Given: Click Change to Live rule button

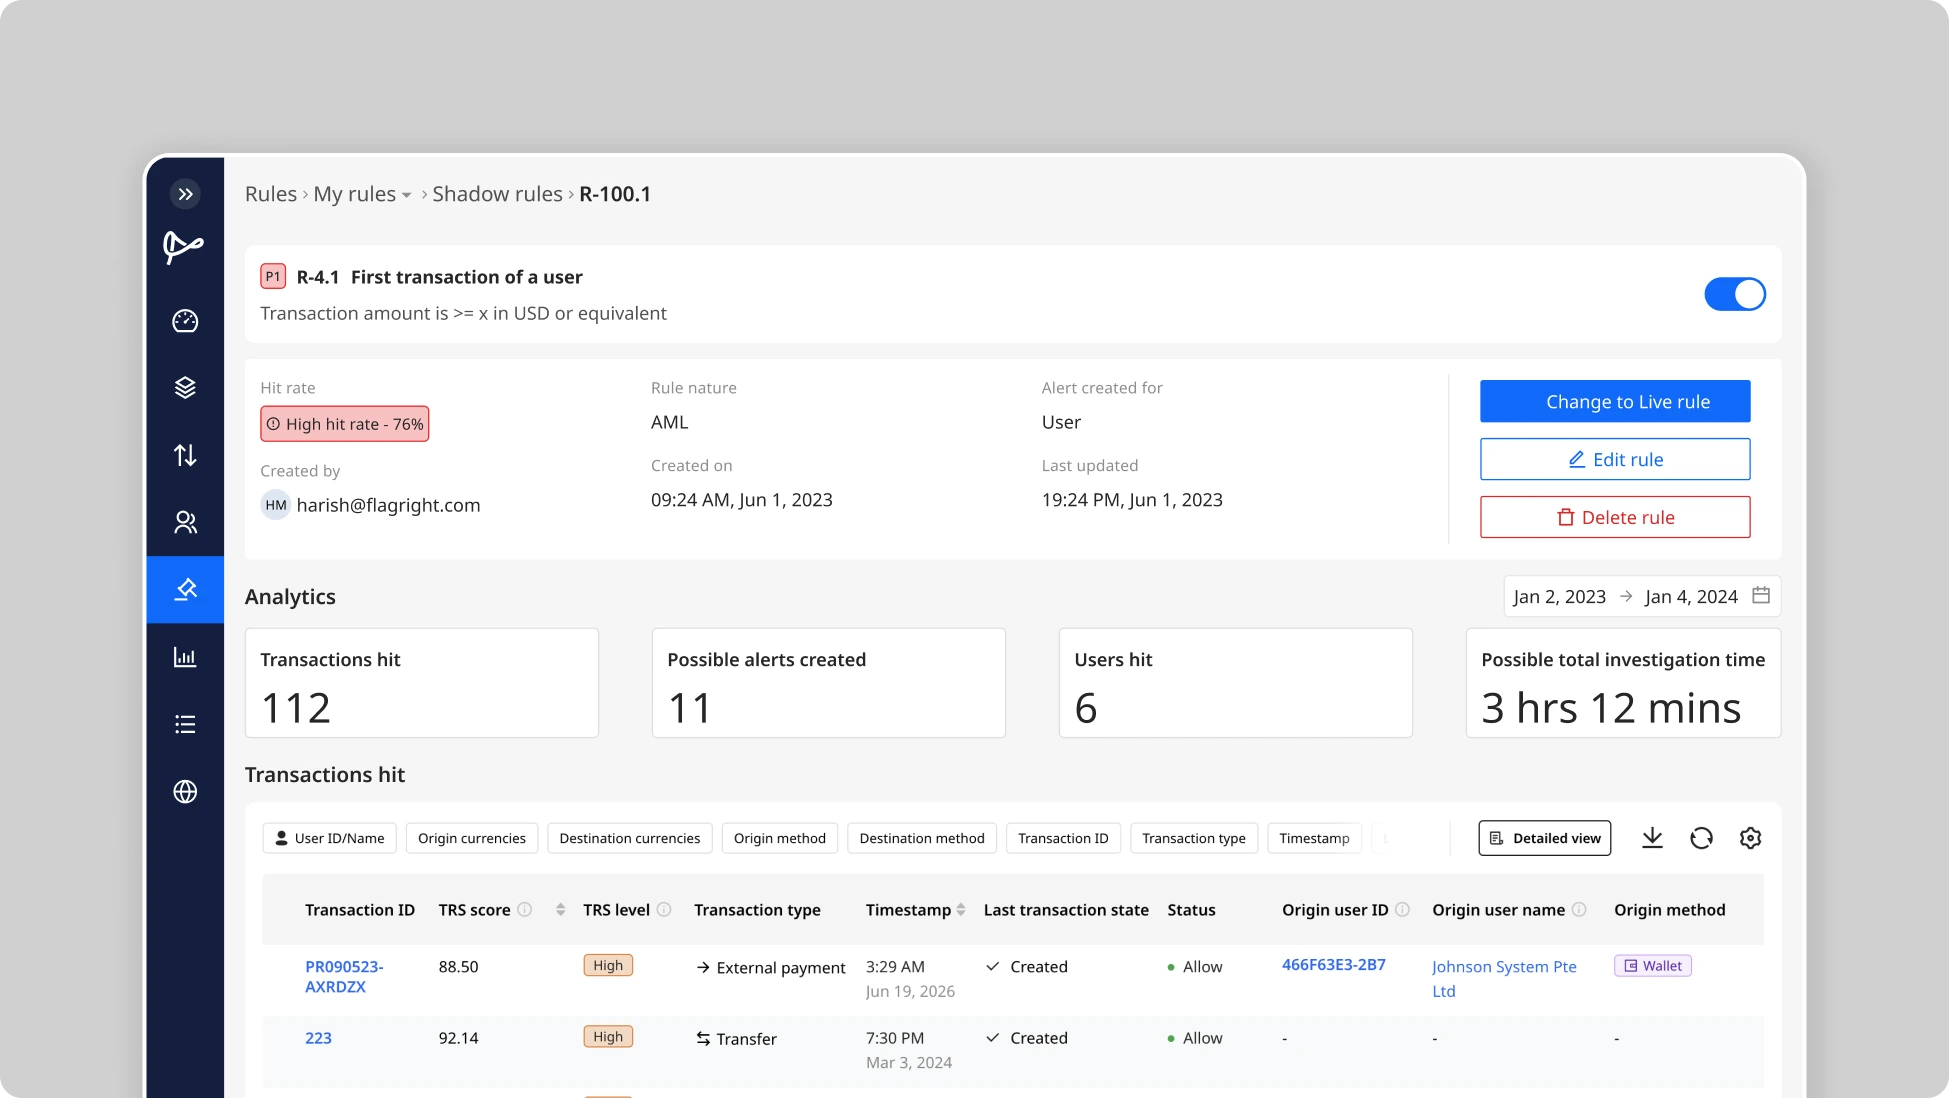Looking at the screenshot, I should [x=1614, y=401].
